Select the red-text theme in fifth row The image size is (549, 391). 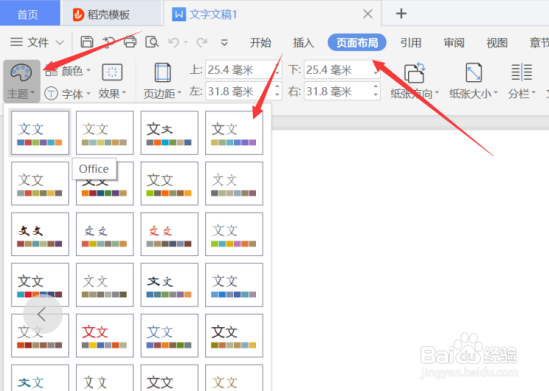click(x=105, y=336)
